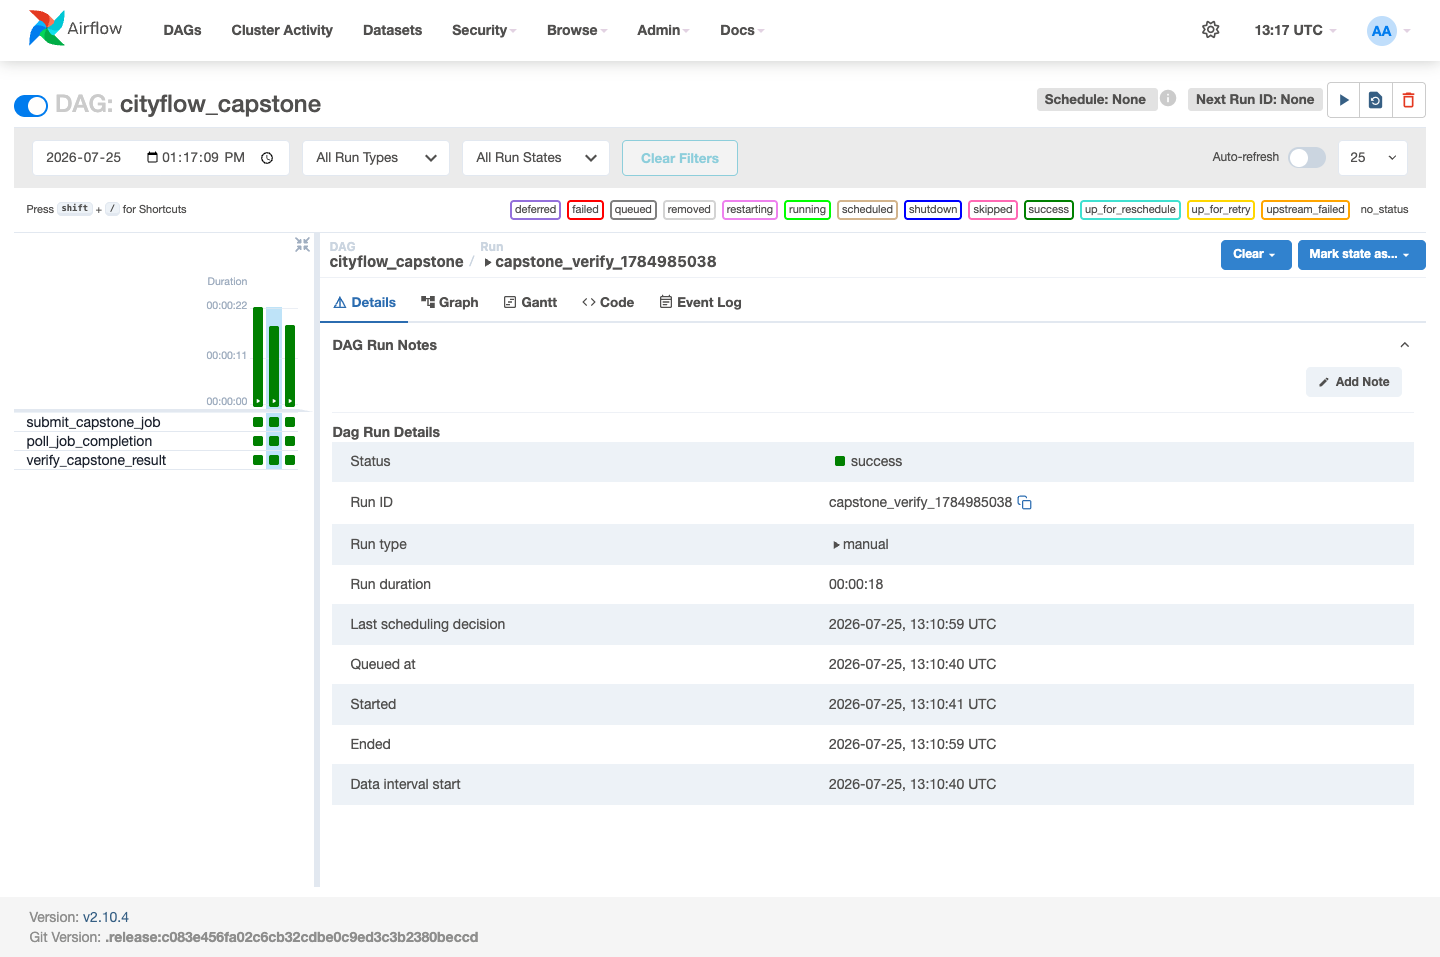
Task: Click the Clear Filters button
Action: pyautogui.click(x=680, y=158)
